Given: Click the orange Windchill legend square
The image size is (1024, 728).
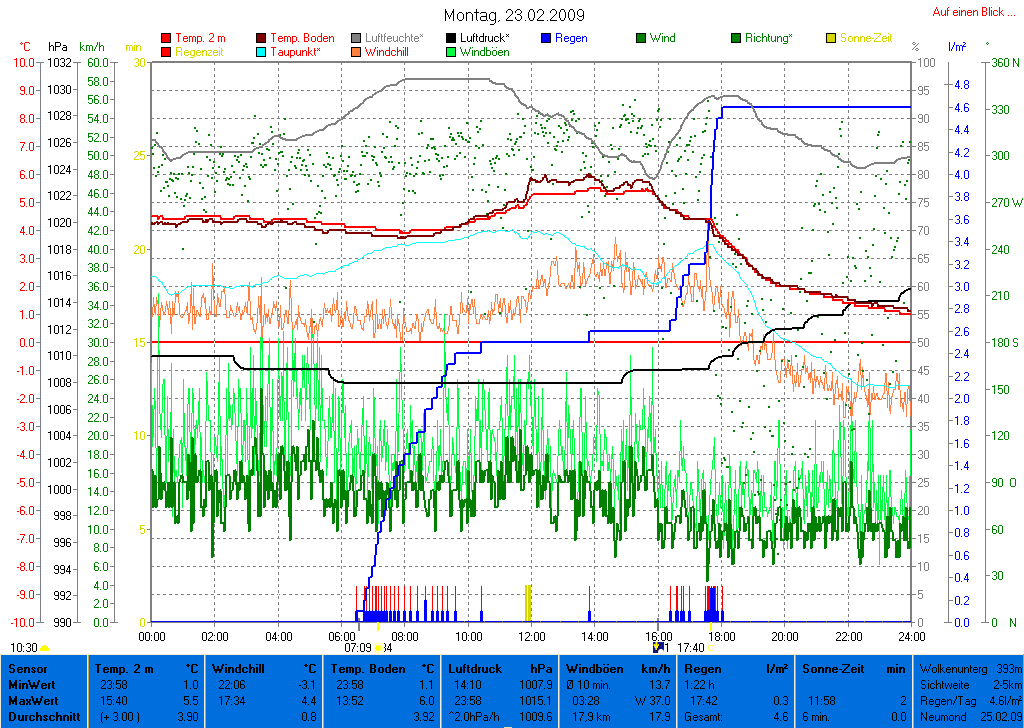Looking at the screenshot, I should [356, 51].
